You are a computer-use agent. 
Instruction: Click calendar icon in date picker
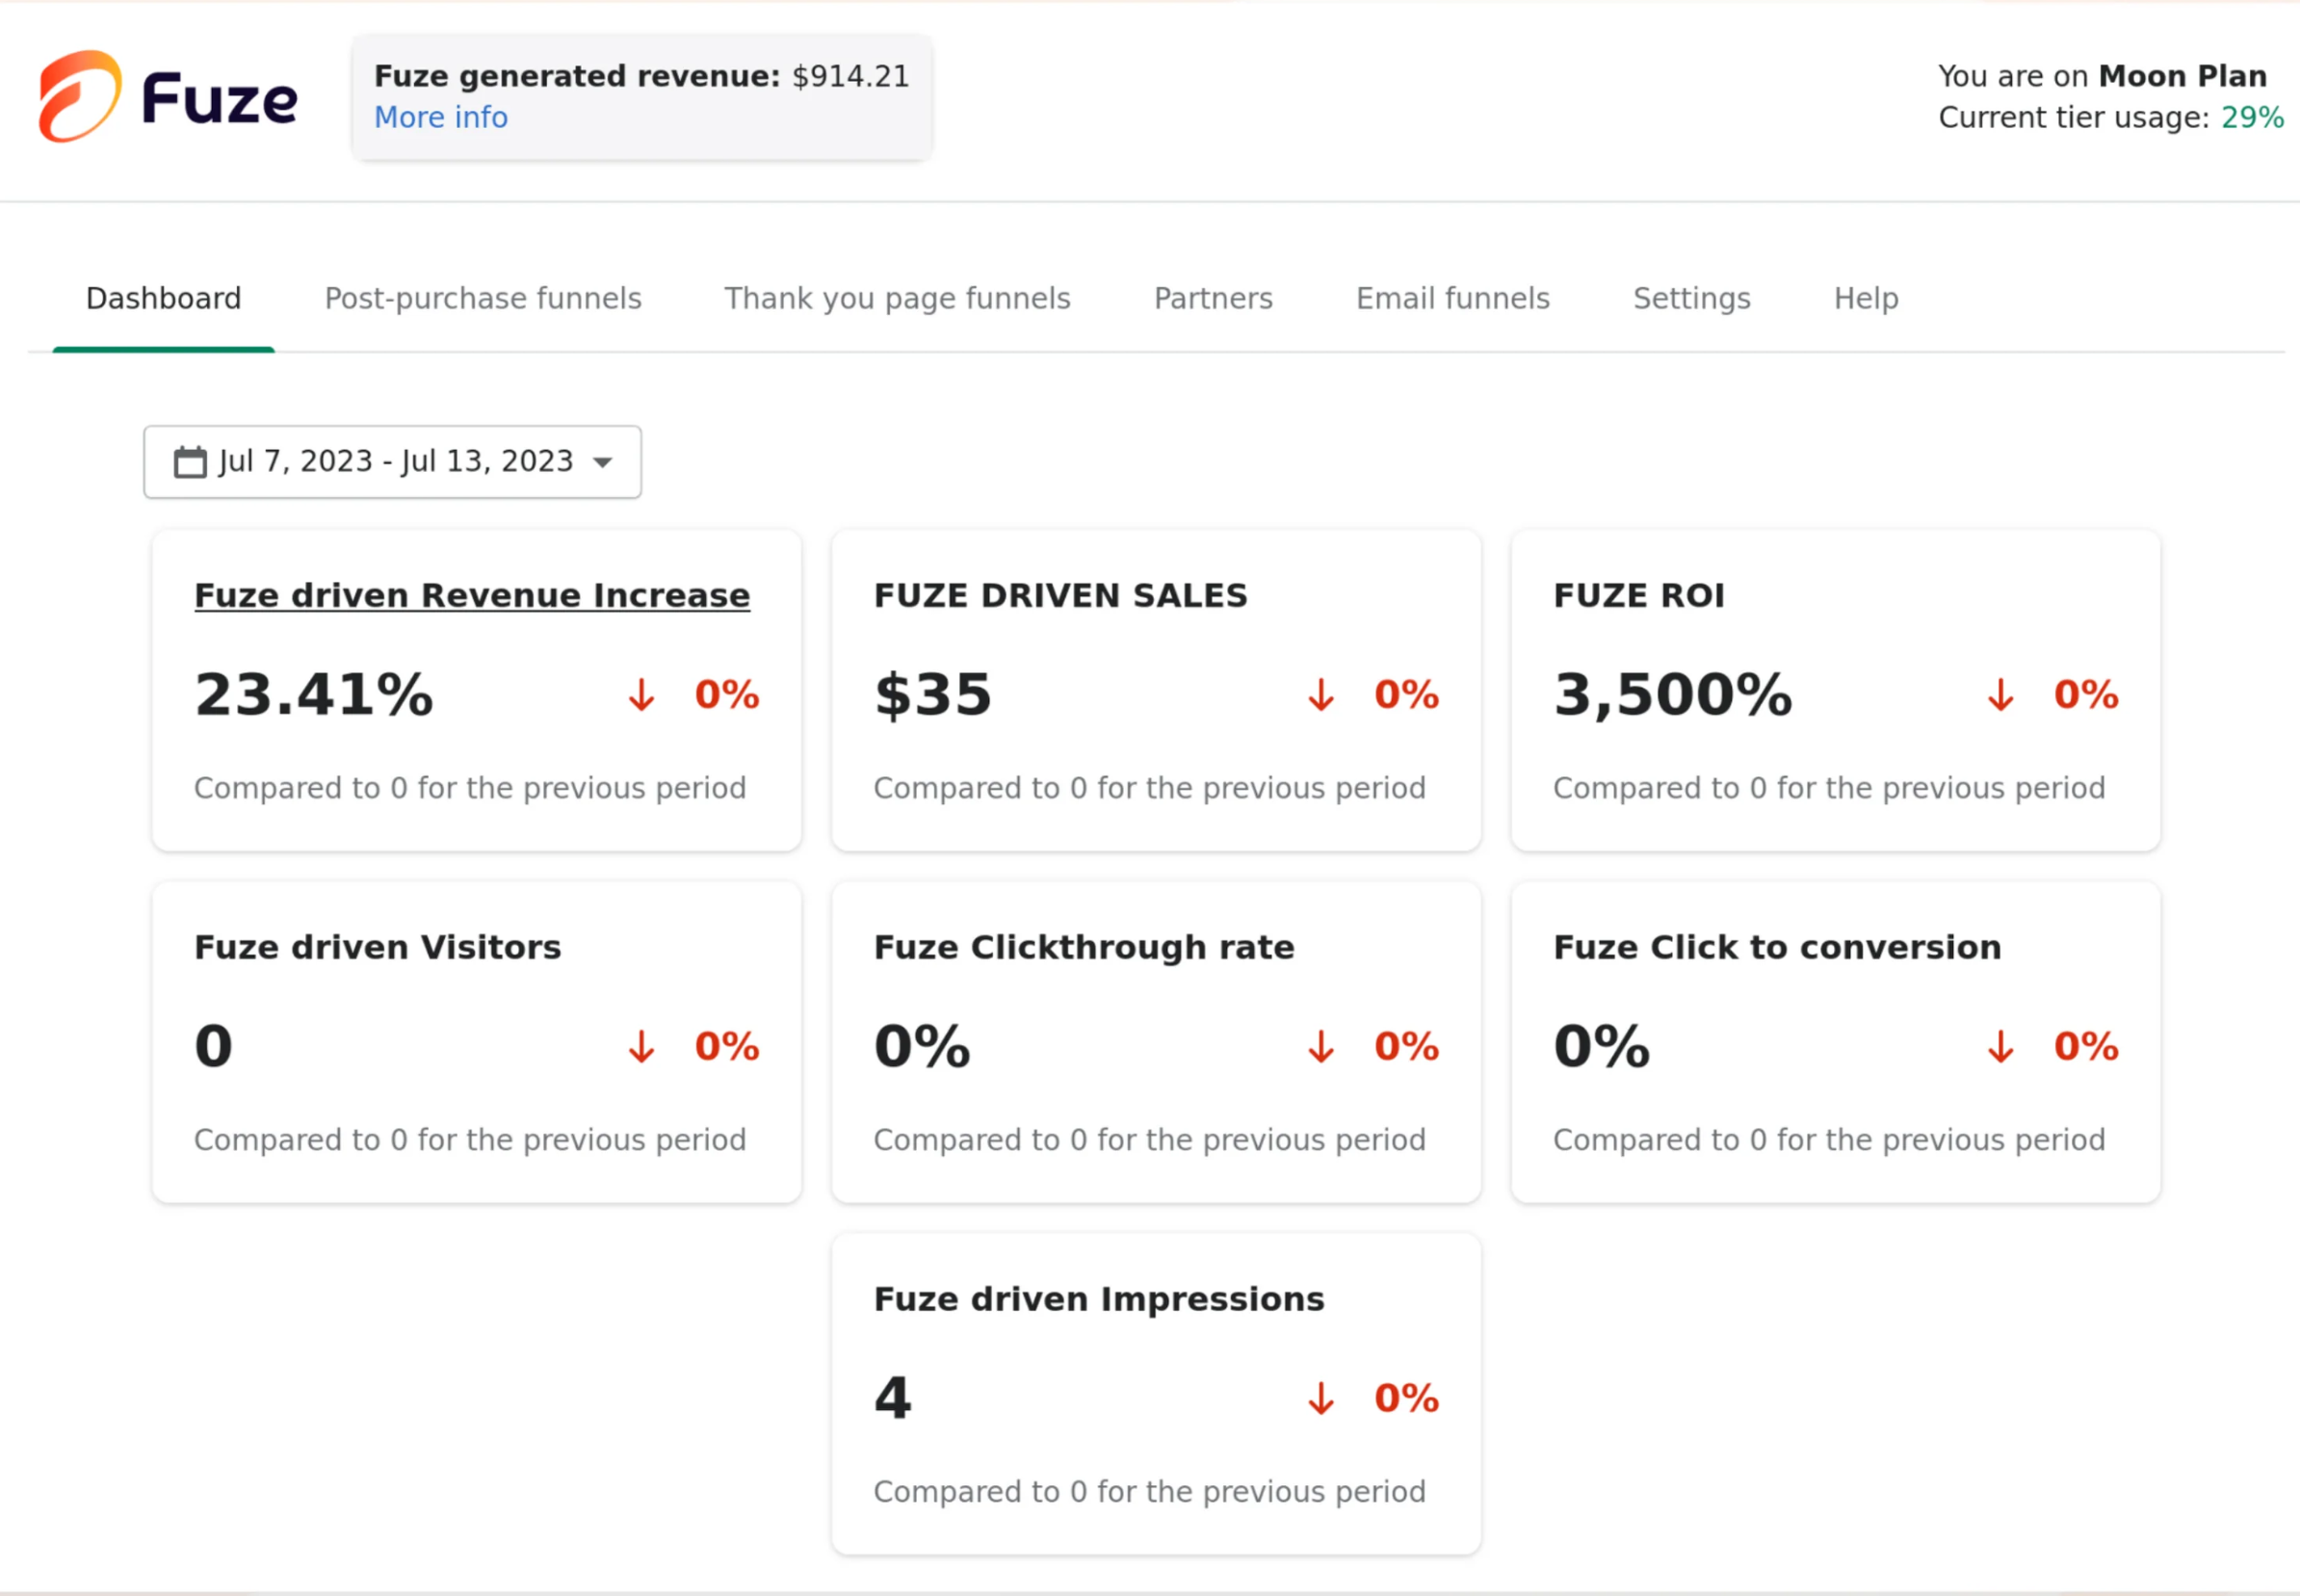tap(190, 462)
